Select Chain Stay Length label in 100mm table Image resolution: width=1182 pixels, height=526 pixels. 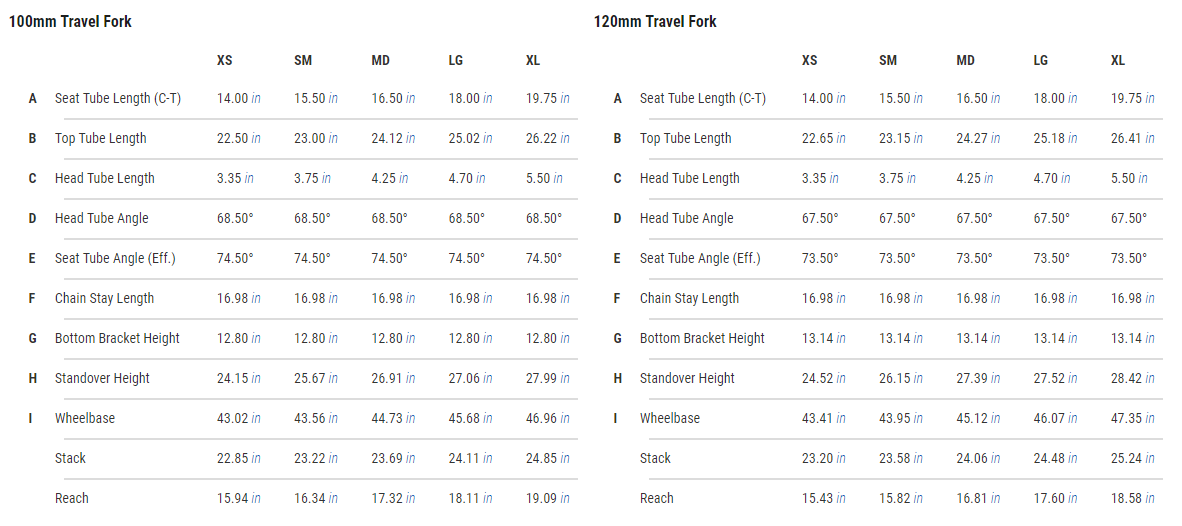pos(104,298)
